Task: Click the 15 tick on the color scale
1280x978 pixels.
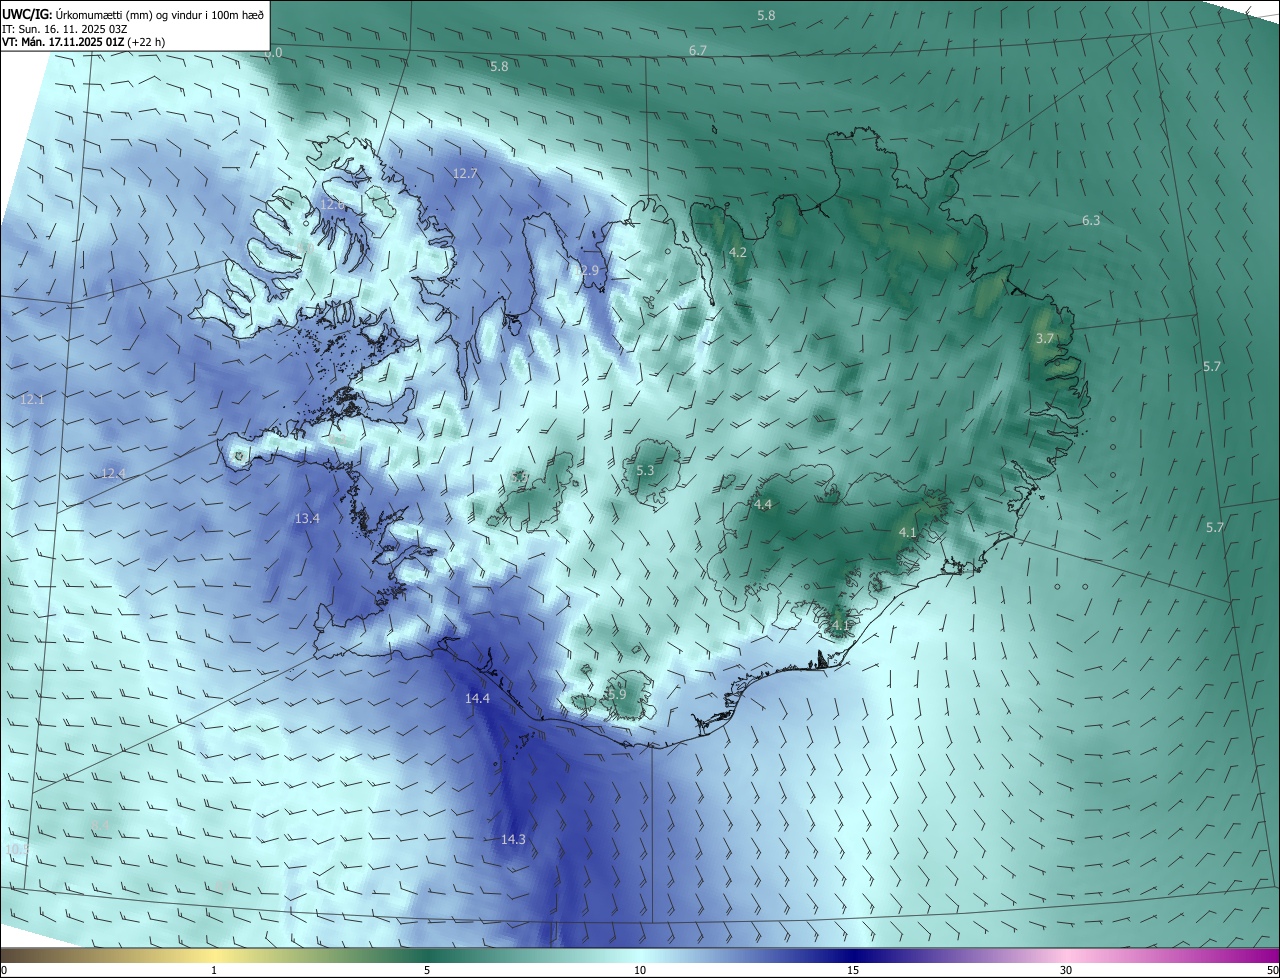Action: tap(853, 970)
